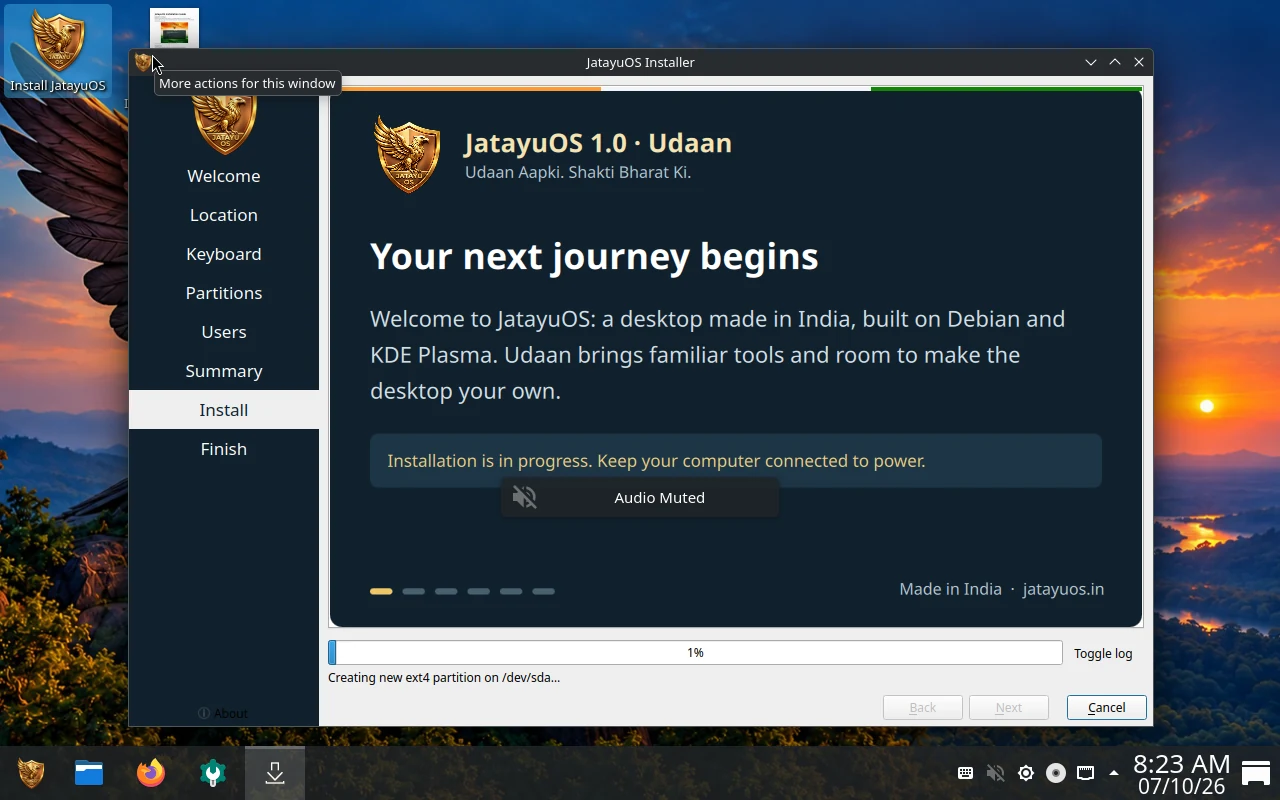Image resolution: width=1280 pixels, height=800 pixels.
Task: Click the Show Desktop icon beside the clock
Action: 1256,773
